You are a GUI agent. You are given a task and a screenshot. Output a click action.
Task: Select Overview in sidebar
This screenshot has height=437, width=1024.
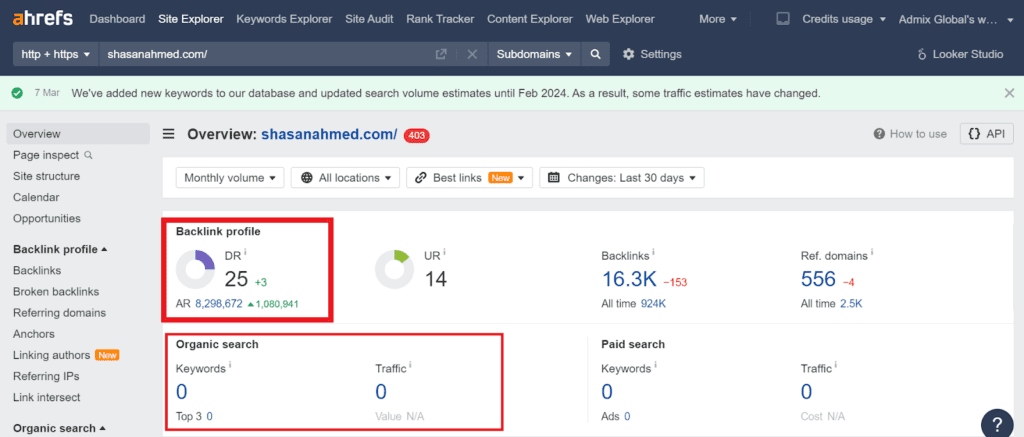pyautogui.click(x=78, y=134)
